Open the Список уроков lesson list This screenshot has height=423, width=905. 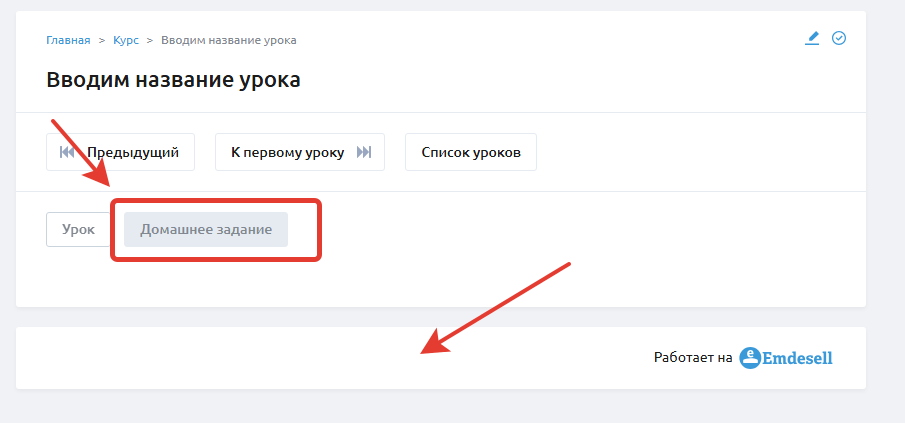coord(471,152)
